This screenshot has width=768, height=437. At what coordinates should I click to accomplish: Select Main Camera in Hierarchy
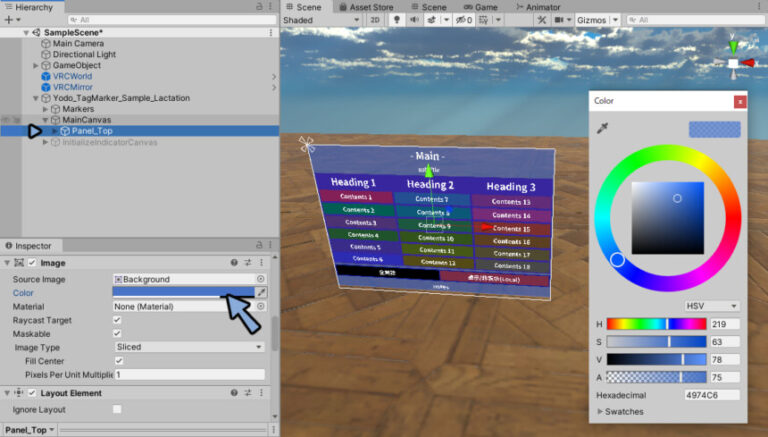tap(78, 43)
